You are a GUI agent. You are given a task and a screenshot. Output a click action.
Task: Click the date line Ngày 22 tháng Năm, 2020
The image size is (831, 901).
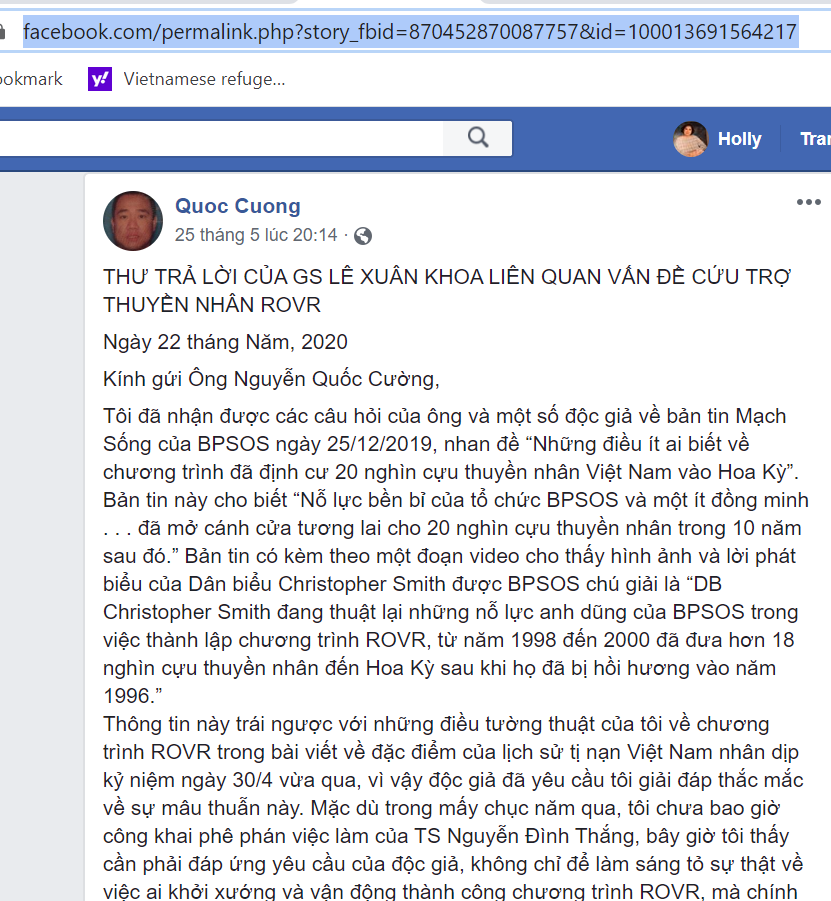click(225, 342)
